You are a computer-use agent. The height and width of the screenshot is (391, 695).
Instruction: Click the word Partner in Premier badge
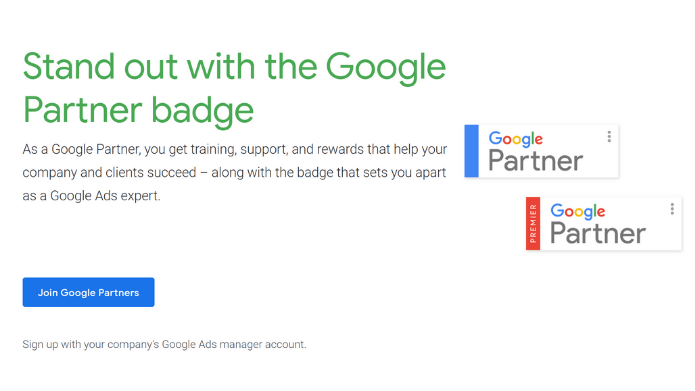[597, 233]
